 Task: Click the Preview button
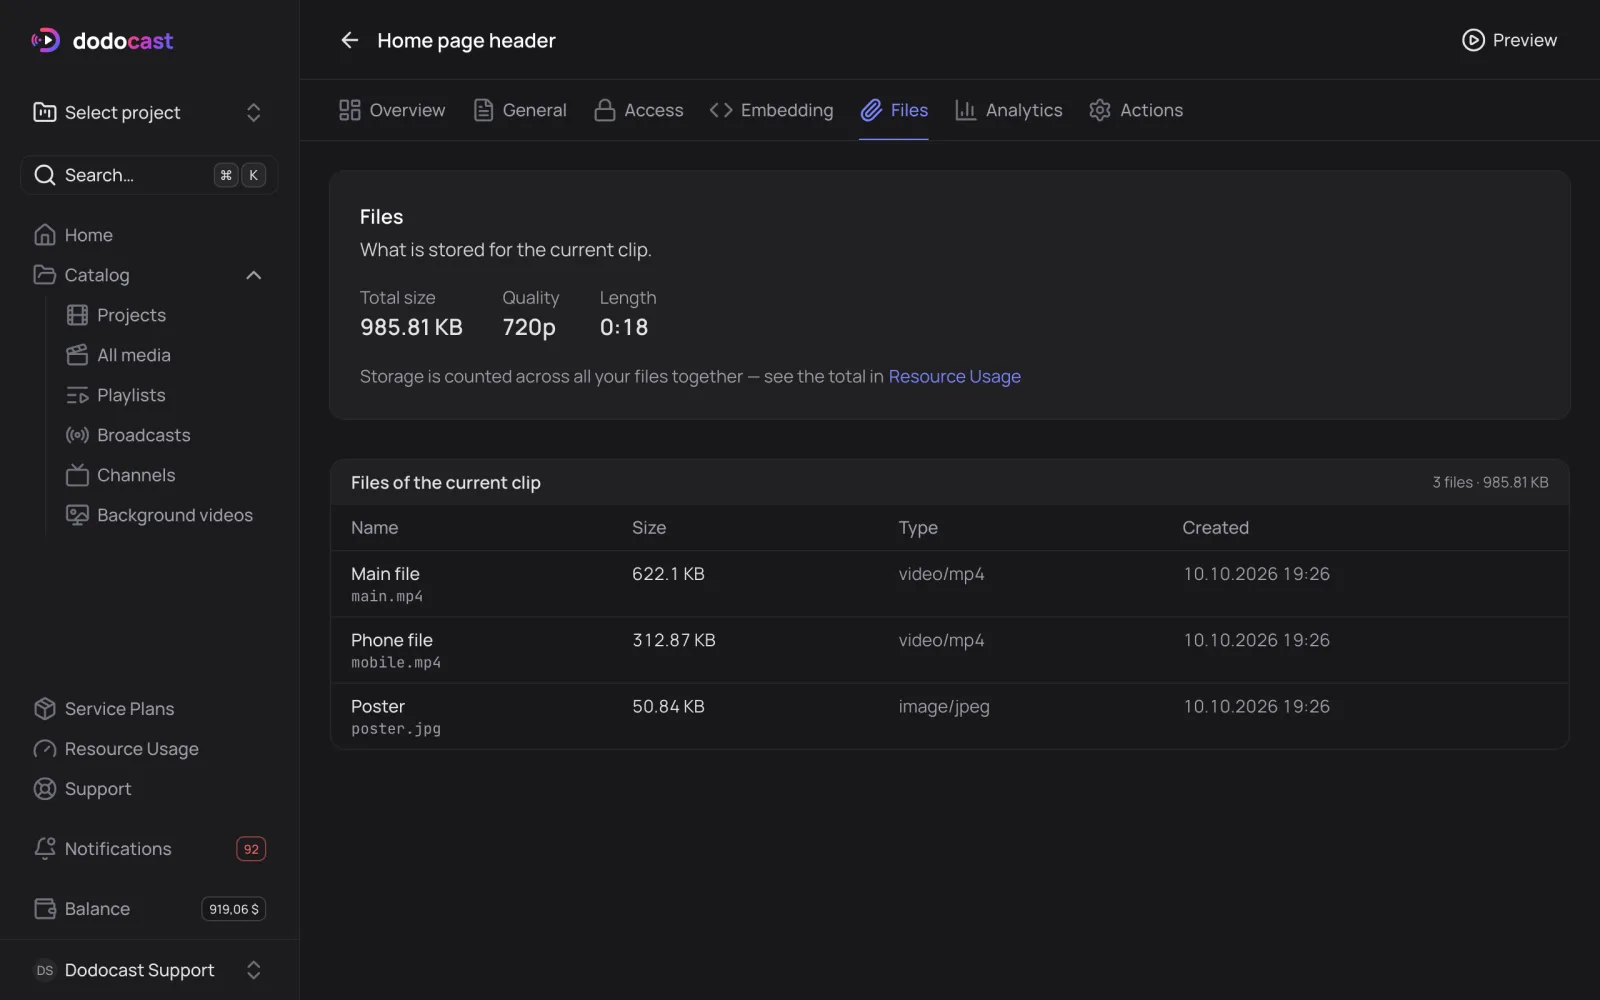click(x=1510, y=40)
